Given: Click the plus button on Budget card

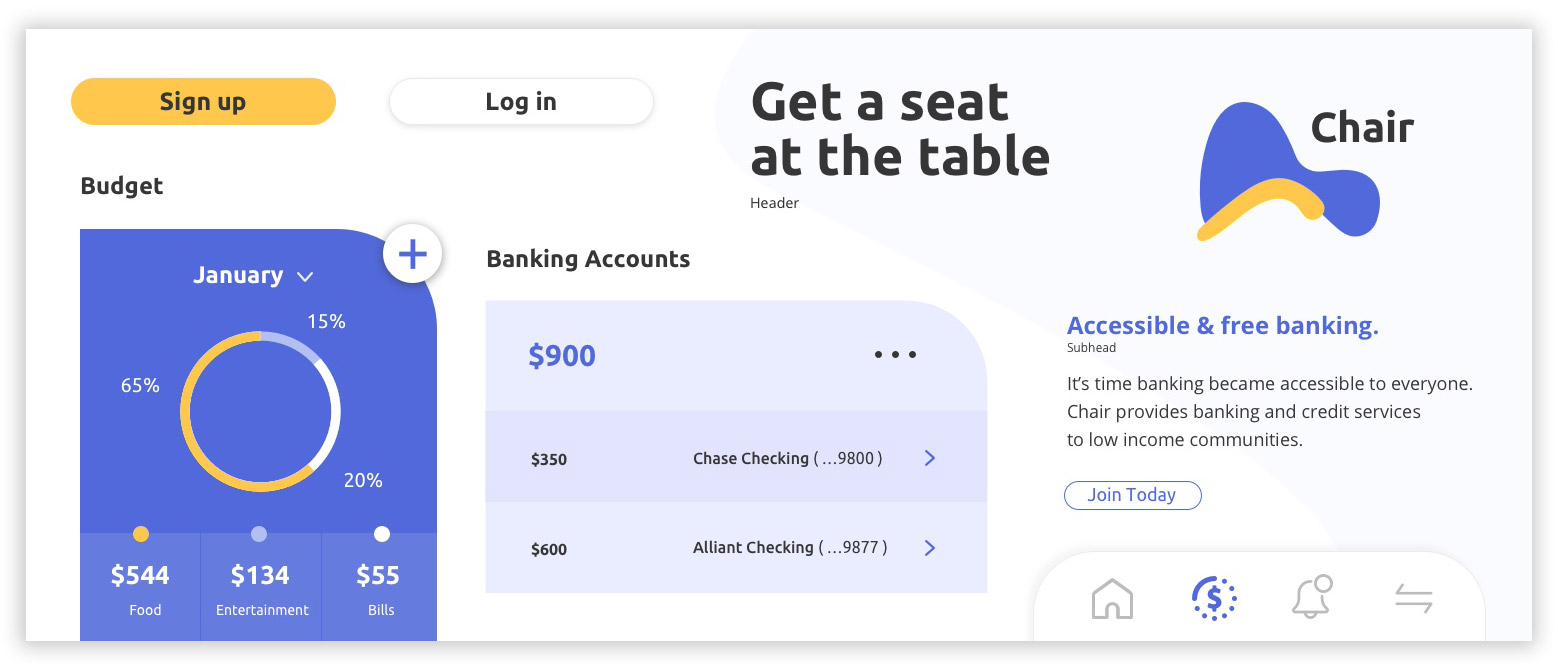Looking at the screenshot, I should tap(412, 254).
